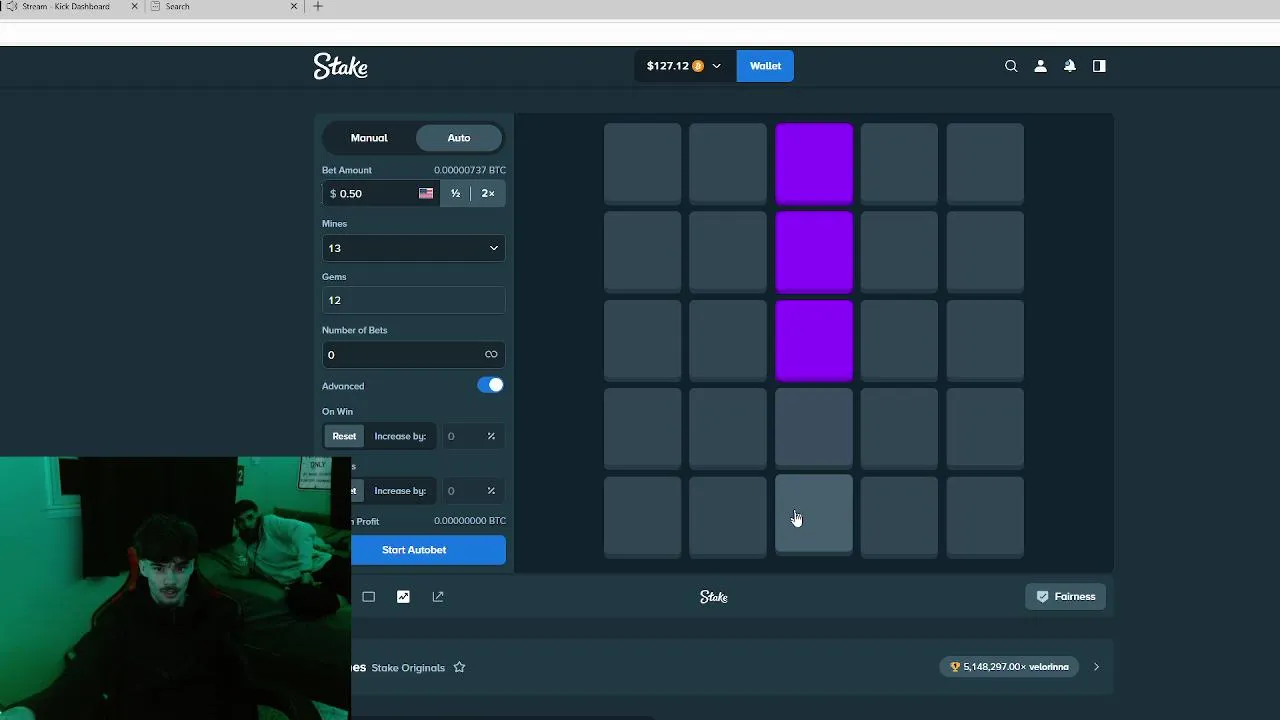Toggle the sidebar panel icon
1280x720 pixels.
[x=1099, y=66]
